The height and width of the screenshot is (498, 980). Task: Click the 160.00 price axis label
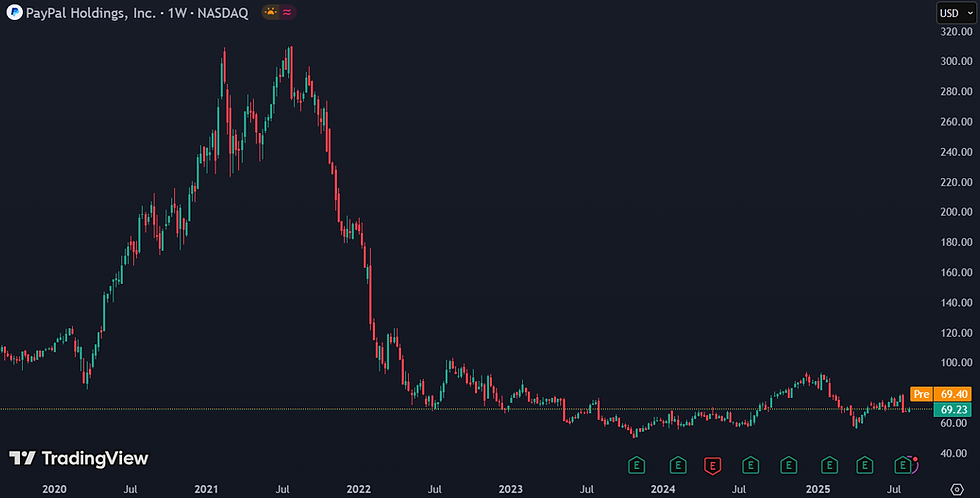pos(956,272)
